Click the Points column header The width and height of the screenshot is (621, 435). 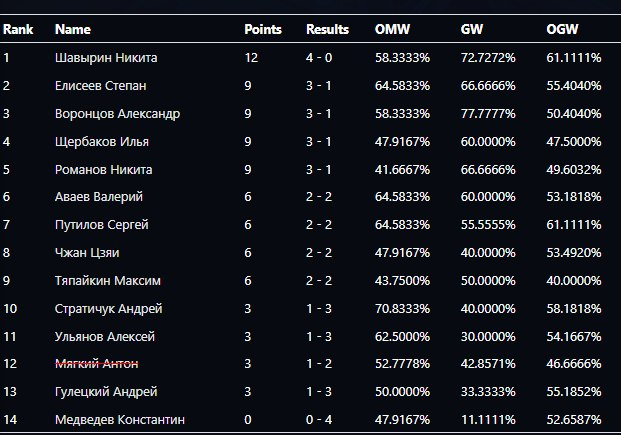263,30
